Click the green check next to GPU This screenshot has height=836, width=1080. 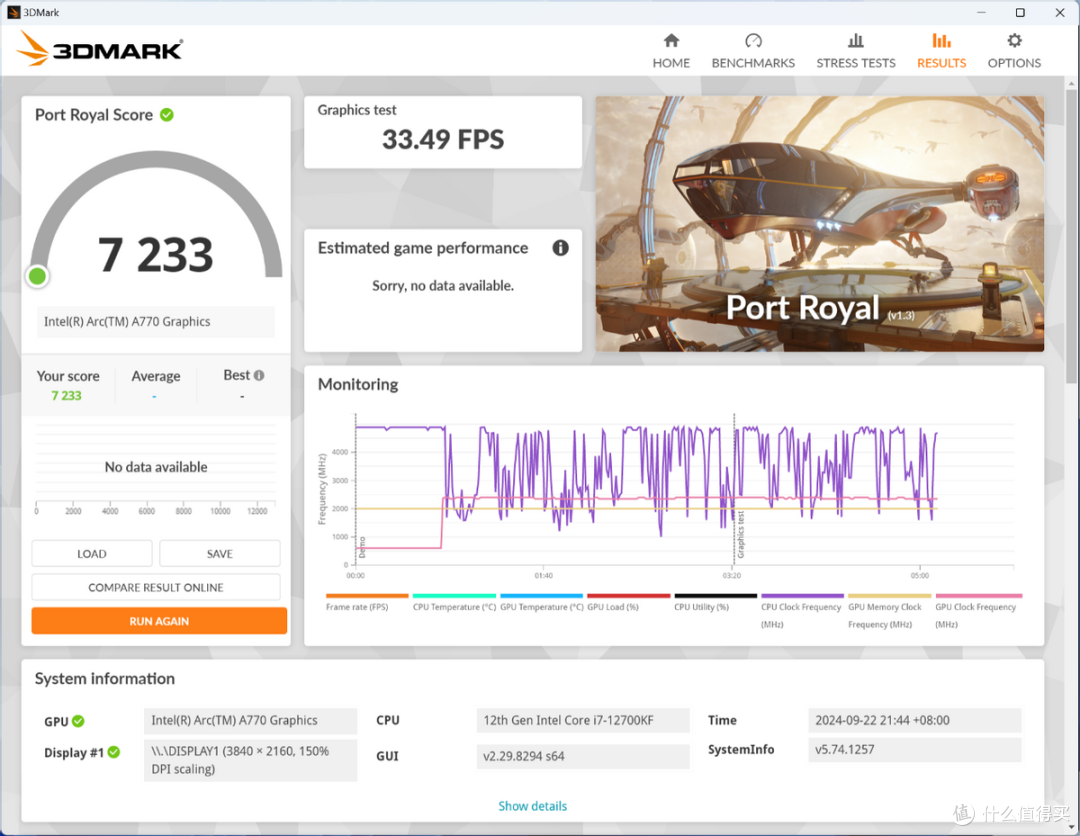(78, 721)
